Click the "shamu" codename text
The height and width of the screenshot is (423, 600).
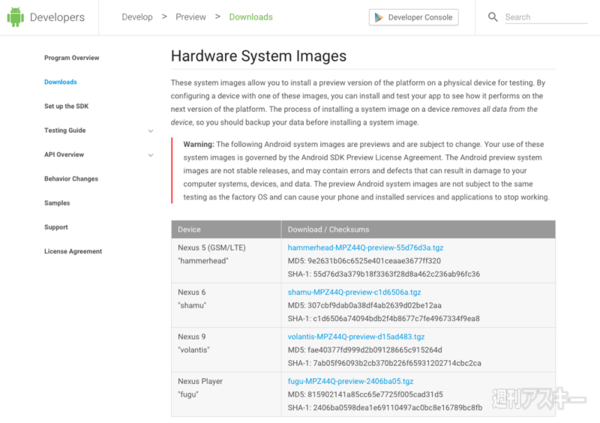tap(192, 305)
